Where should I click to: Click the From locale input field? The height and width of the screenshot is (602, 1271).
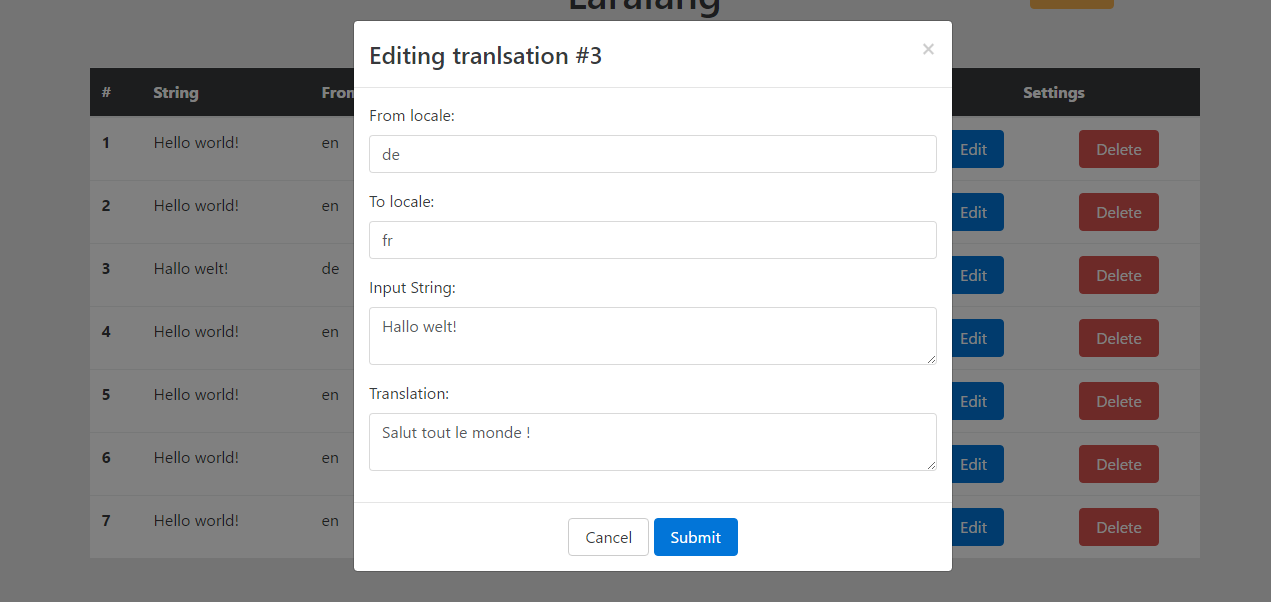[652, 154]
